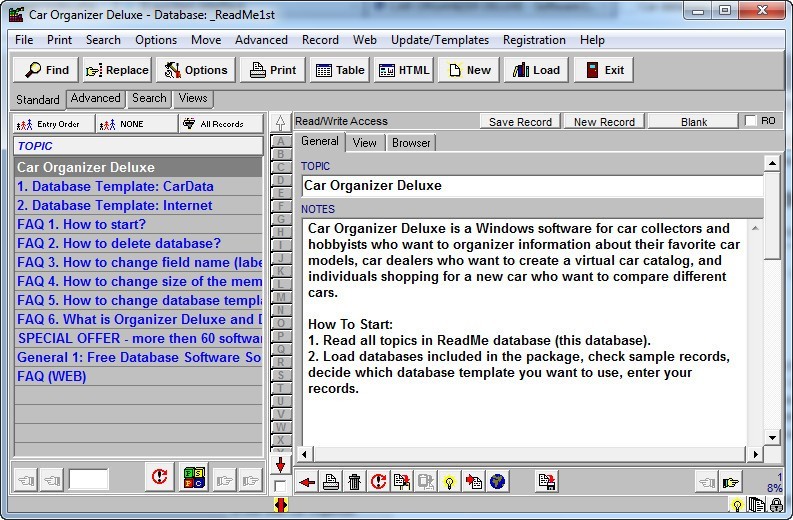The image size is (793, 520).
Task: Click the globe web icon
Action: point(497,482)
